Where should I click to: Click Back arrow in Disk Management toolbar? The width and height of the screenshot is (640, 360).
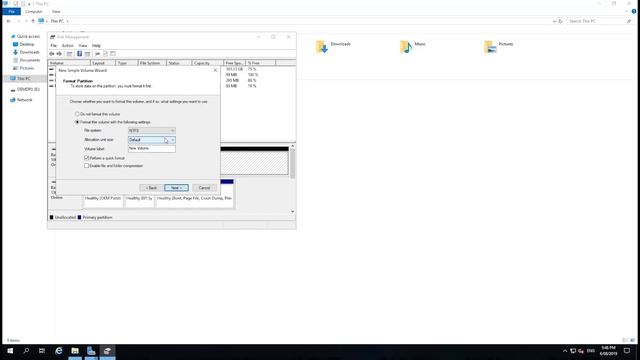click(x=52, y=54)
